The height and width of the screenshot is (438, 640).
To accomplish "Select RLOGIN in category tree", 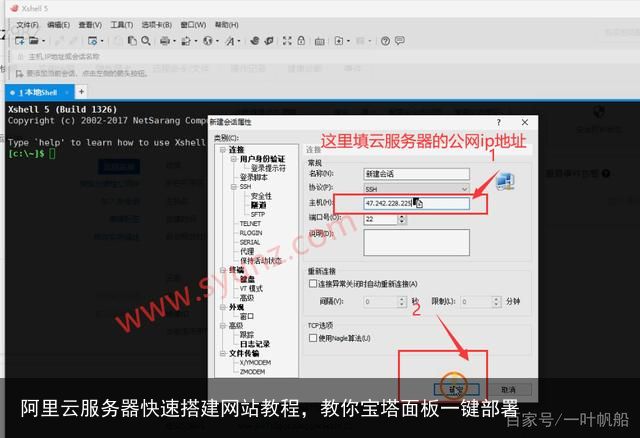I will pyautogui.click(x=251, y=233).
